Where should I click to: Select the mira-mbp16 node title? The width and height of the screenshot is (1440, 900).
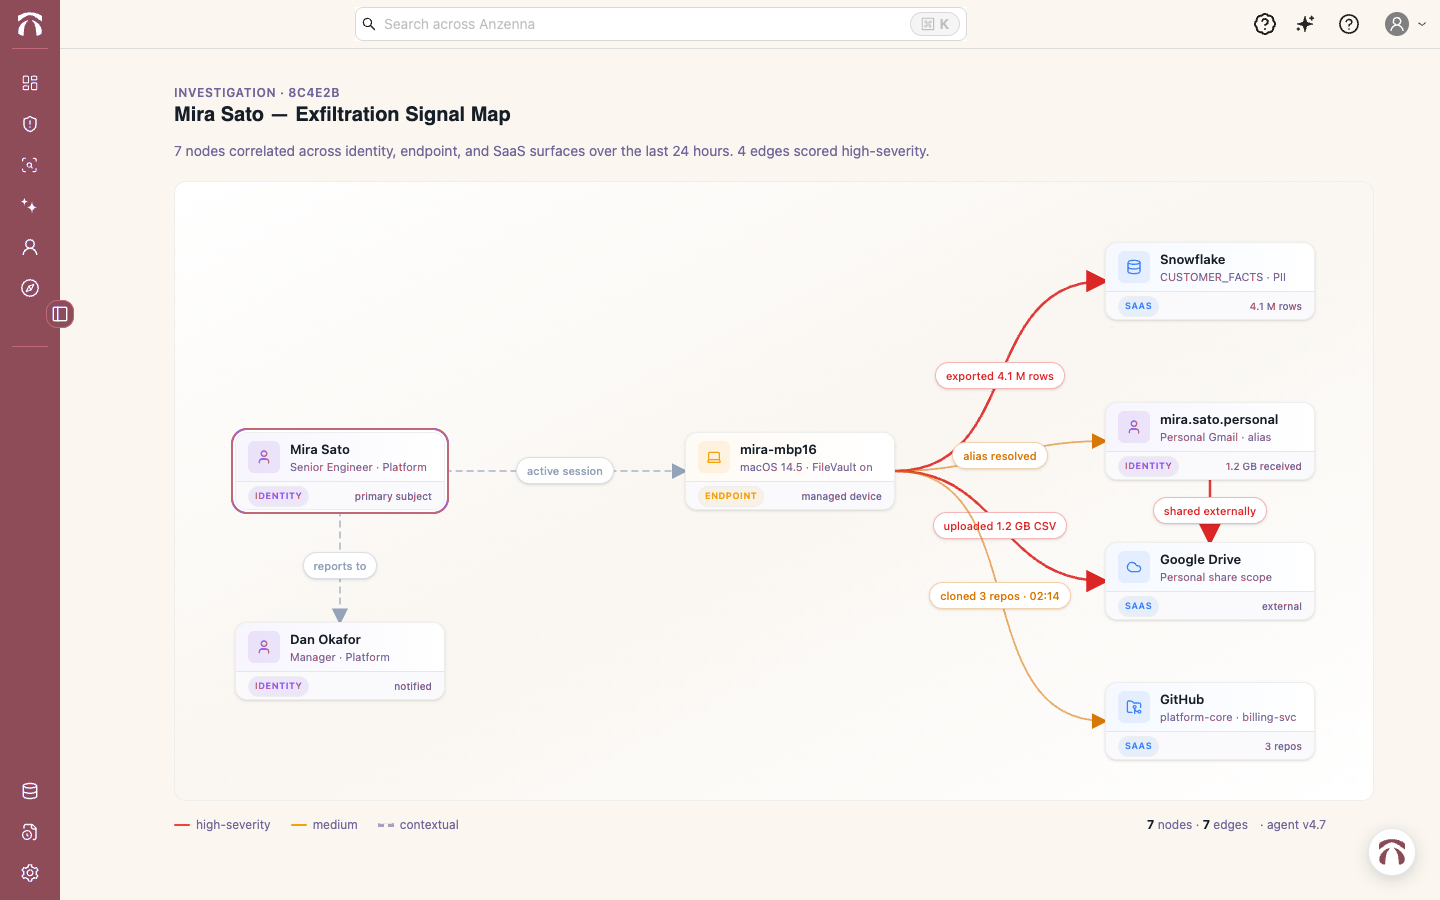tap(778, 449)
